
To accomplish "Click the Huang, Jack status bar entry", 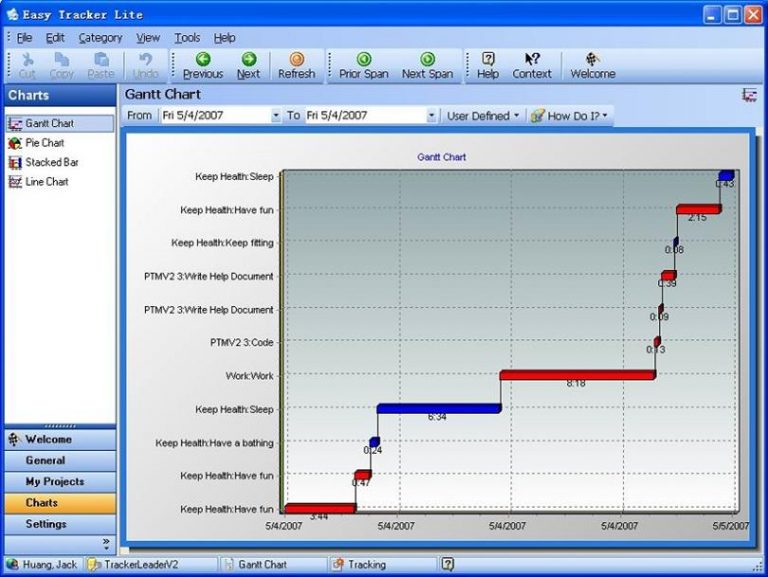I will pos(42,564).
